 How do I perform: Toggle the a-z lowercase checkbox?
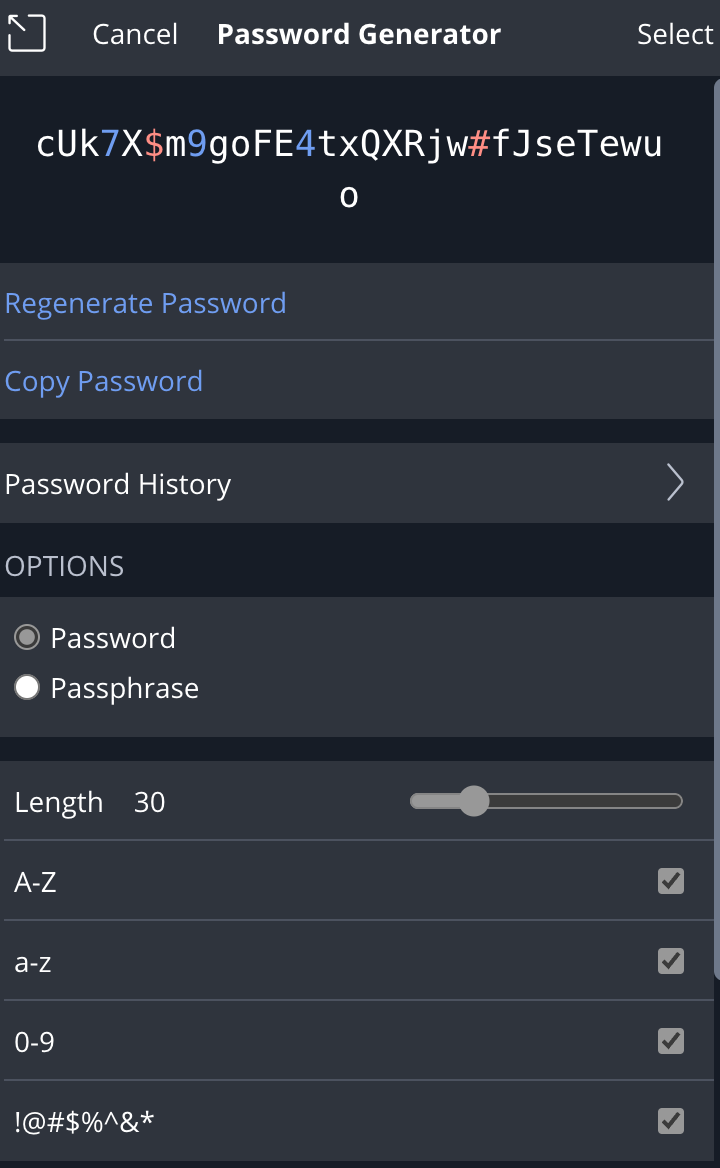pos(671,961)
